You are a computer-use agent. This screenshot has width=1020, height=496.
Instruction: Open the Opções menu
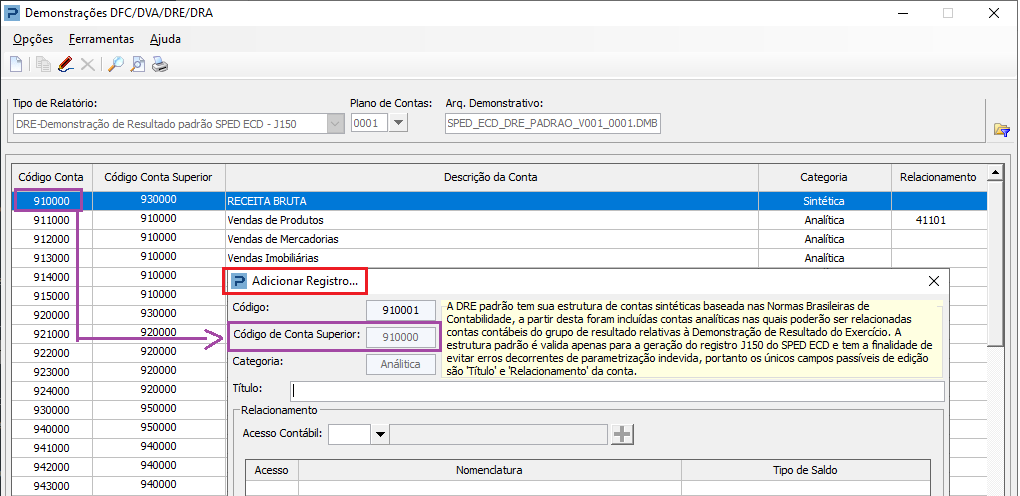(x=33, y=39)
